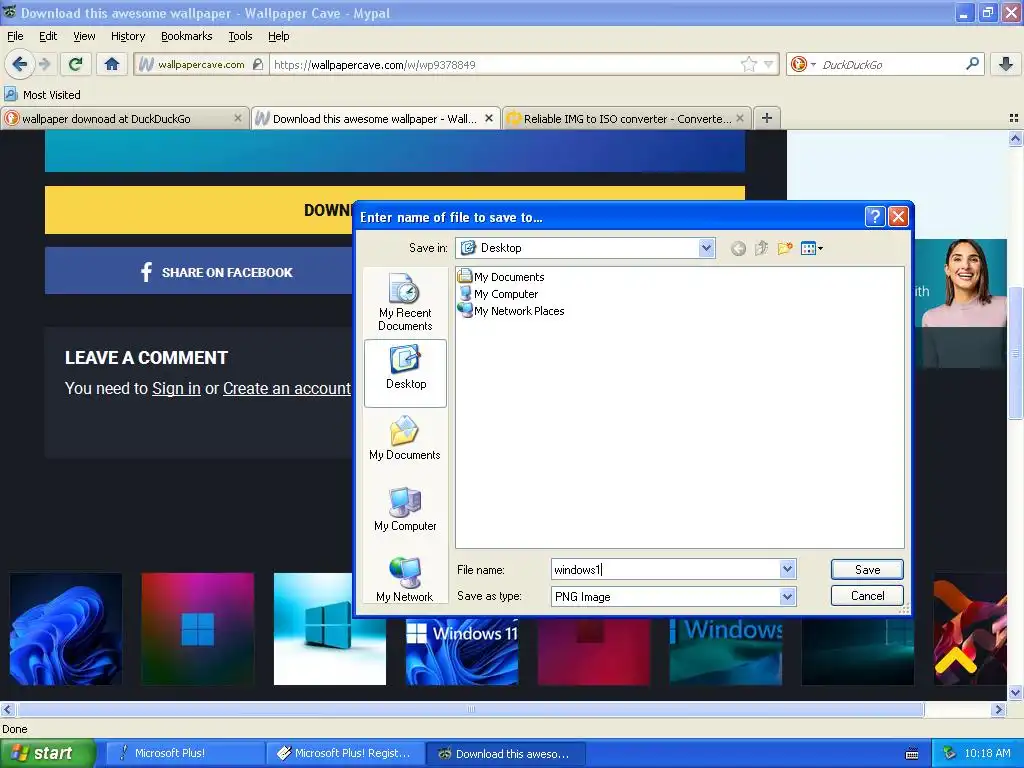Expand the Save as type PNG Image dropdown
This screenshot has width=1024, height=768.
(787, 596)
